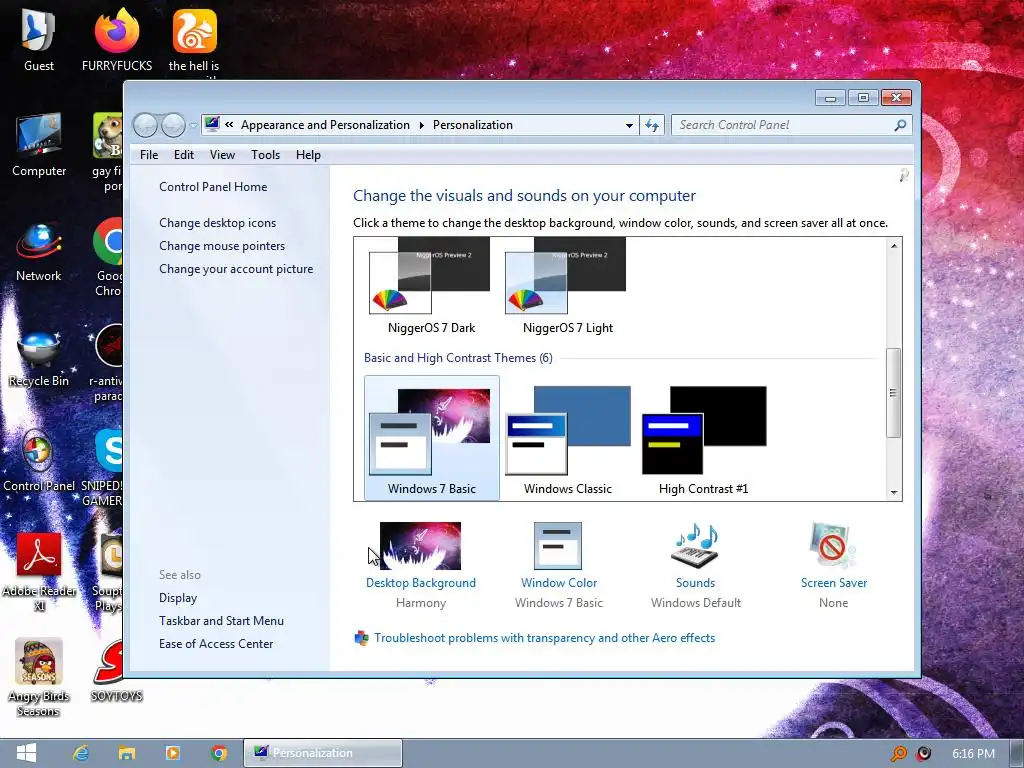Click the Show desktop strip on taskbar

click(1017, 753)
